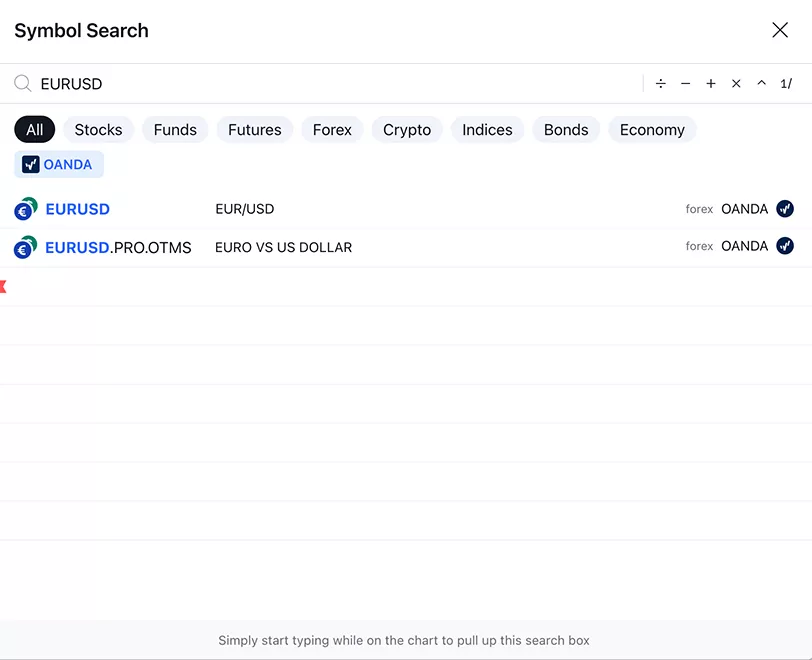This screenshot has height=660, width=812.
Task: Click the magnifying glass search icon
Action: pyautogui.click(x=22, y=84)
